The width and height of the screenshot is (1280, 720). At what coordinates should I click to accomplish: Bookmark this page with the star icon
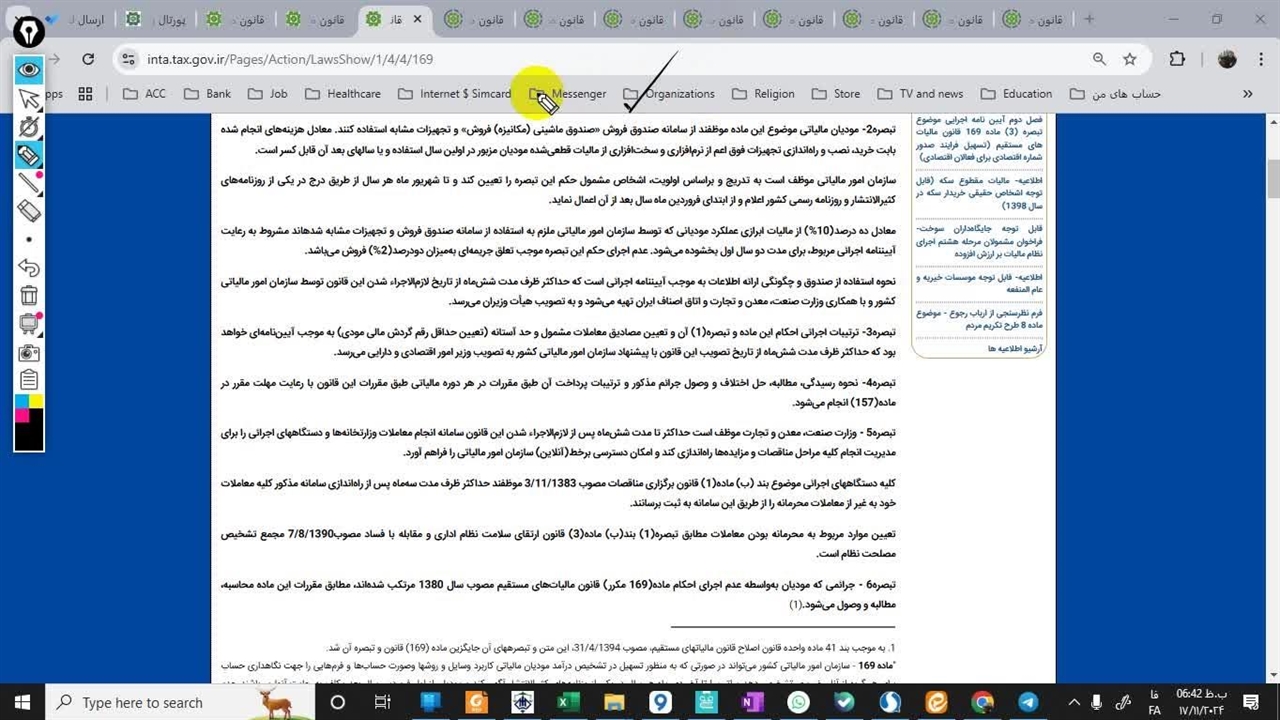click(x=1130, y=59)
